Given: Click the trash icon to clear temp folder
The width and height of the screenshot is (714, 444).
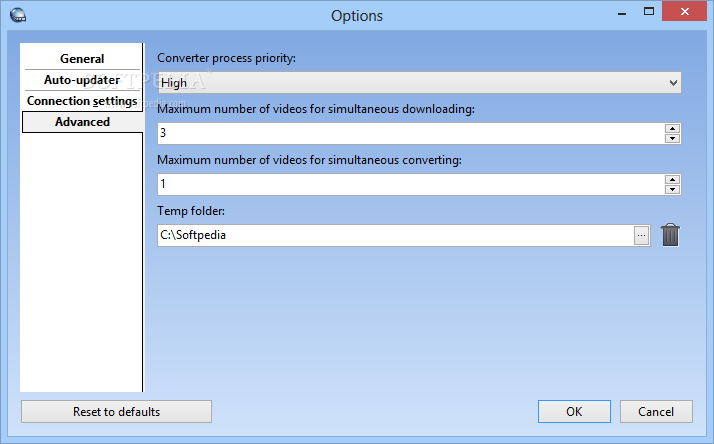Looking at the screenshot, I should [670, 235].
